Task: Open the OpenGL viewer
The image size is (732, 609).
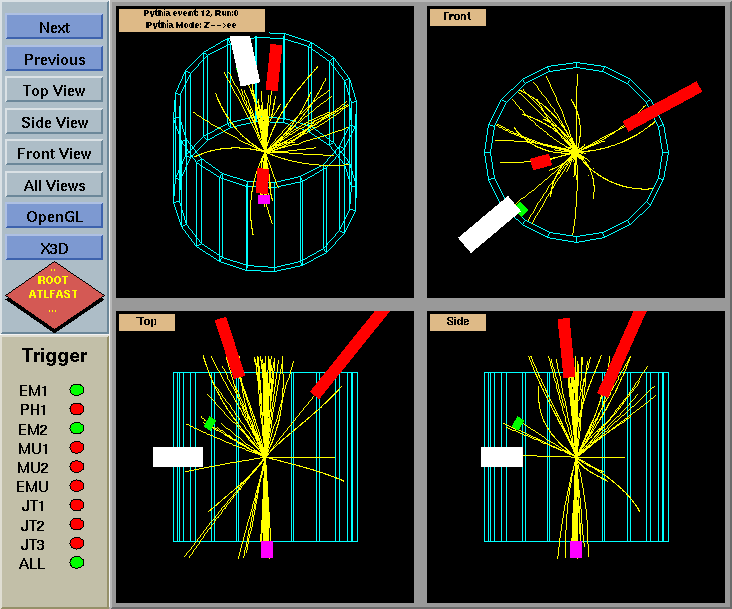Action: point(54,216)
